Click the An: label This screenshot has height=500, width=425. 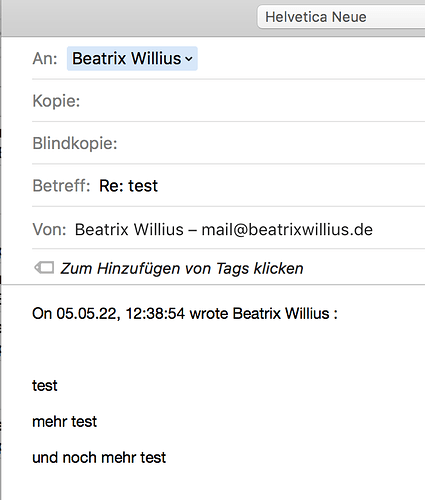pos(45,59)
